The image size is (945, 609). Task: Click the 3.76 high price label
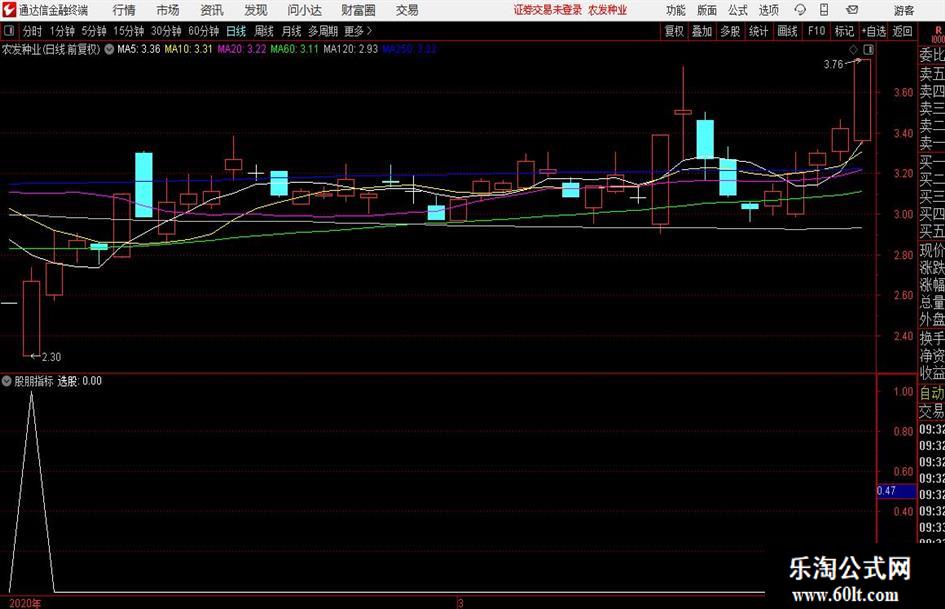click(x=833, y=65)
